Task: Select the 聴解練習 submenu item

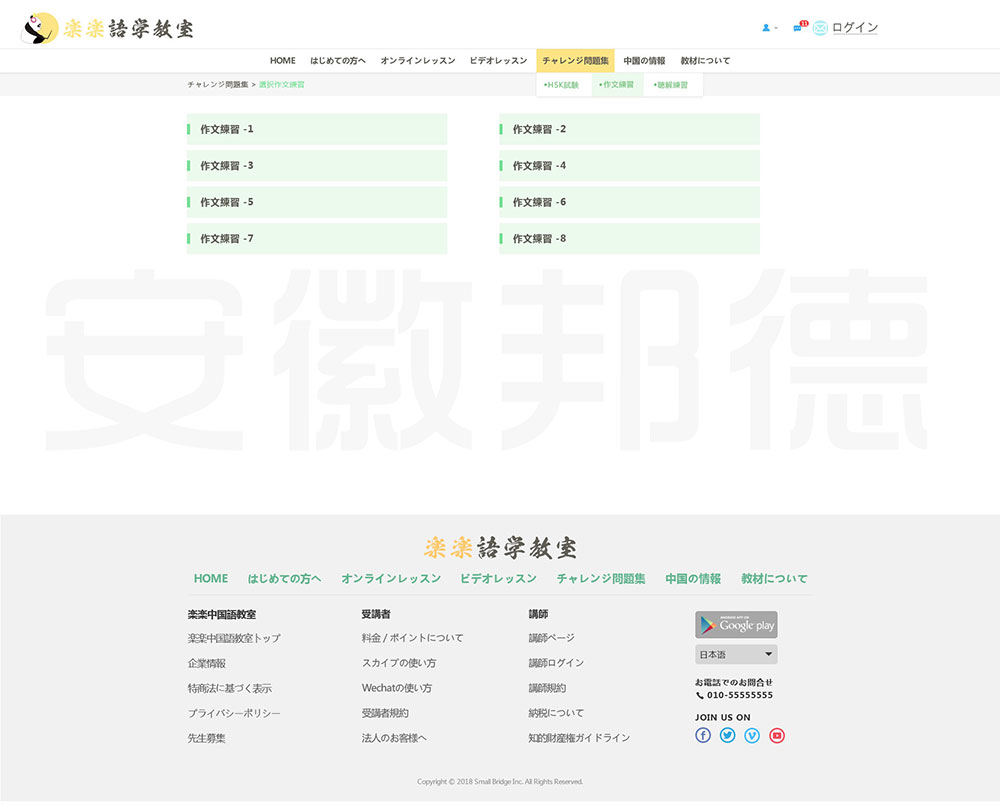Action: point(672,85)
